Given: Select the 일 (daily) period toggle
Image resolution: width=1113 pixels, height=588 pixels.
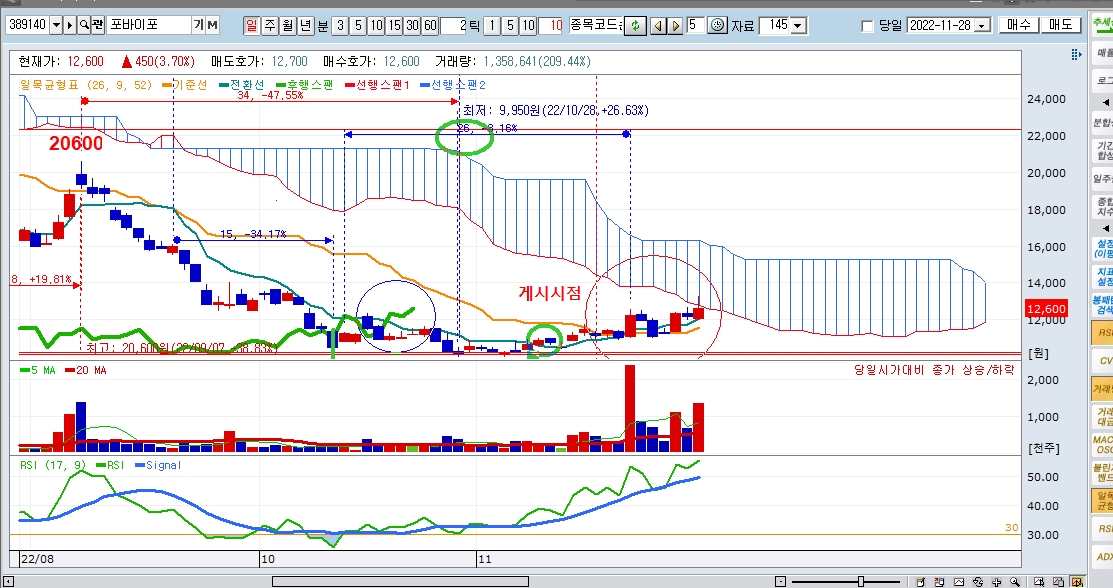Looking at the screenshot, I should coord(251,25).
